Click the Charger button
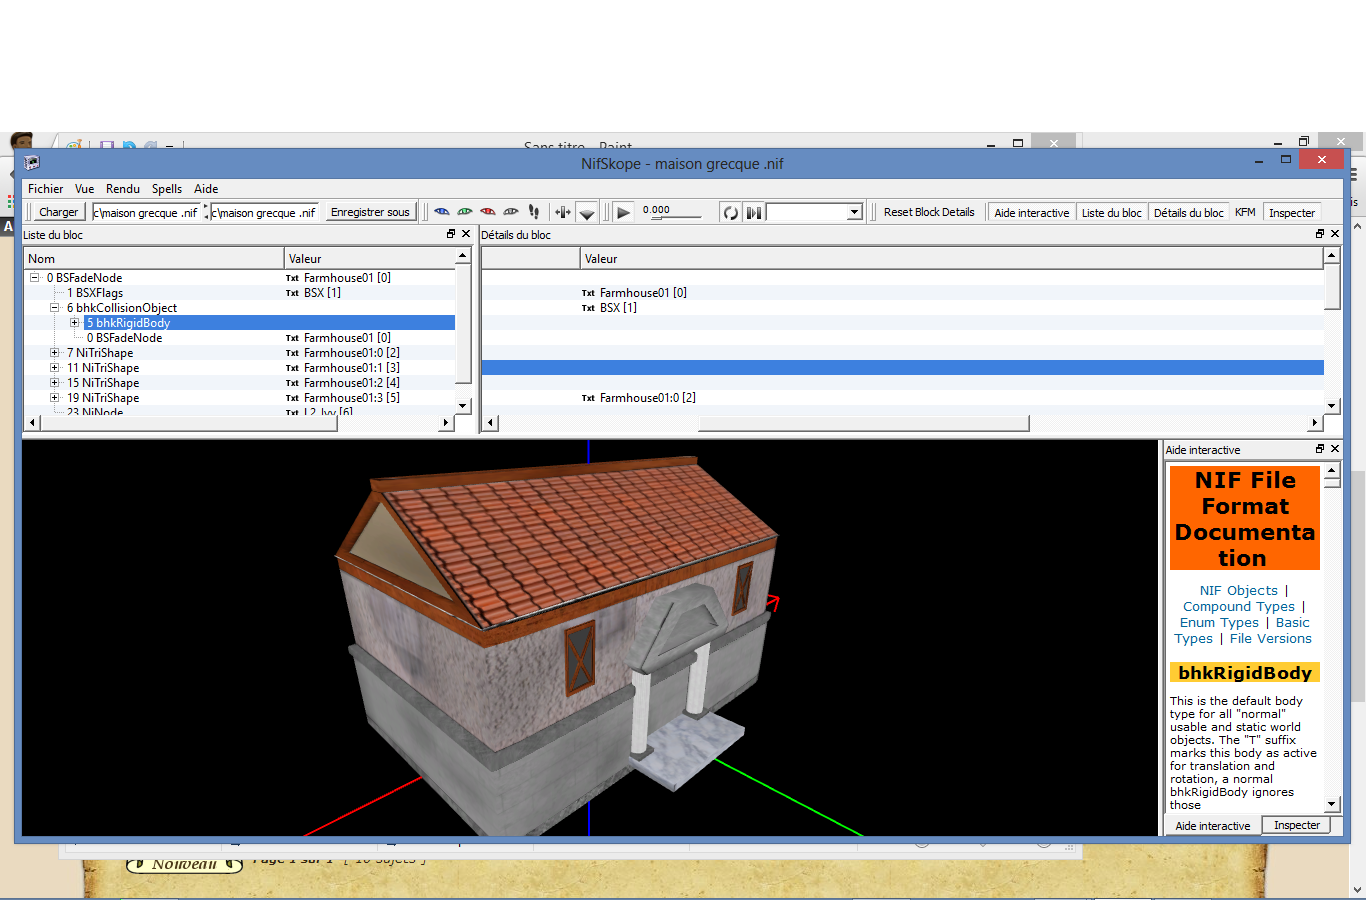Image resolution: width=1366 pixels, height=900 pixels. pyautogui.click(x=58, y=212)
